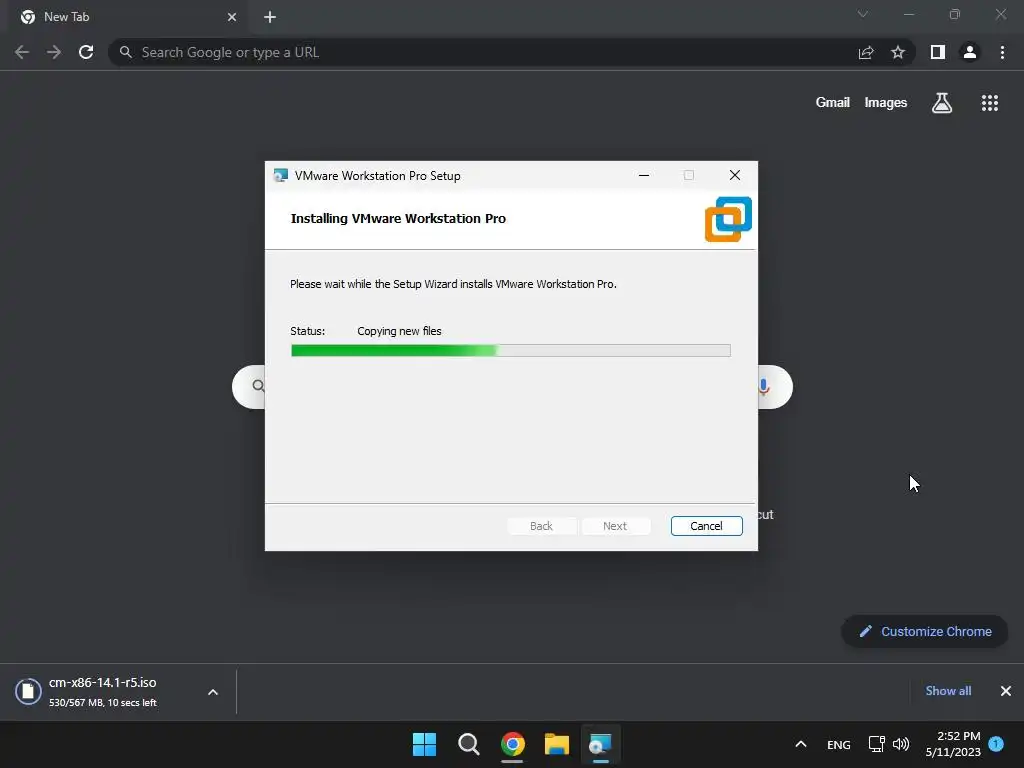Screen dimensions: 1024x768
Task: Open Chrome profile menu
Action: 970,52
